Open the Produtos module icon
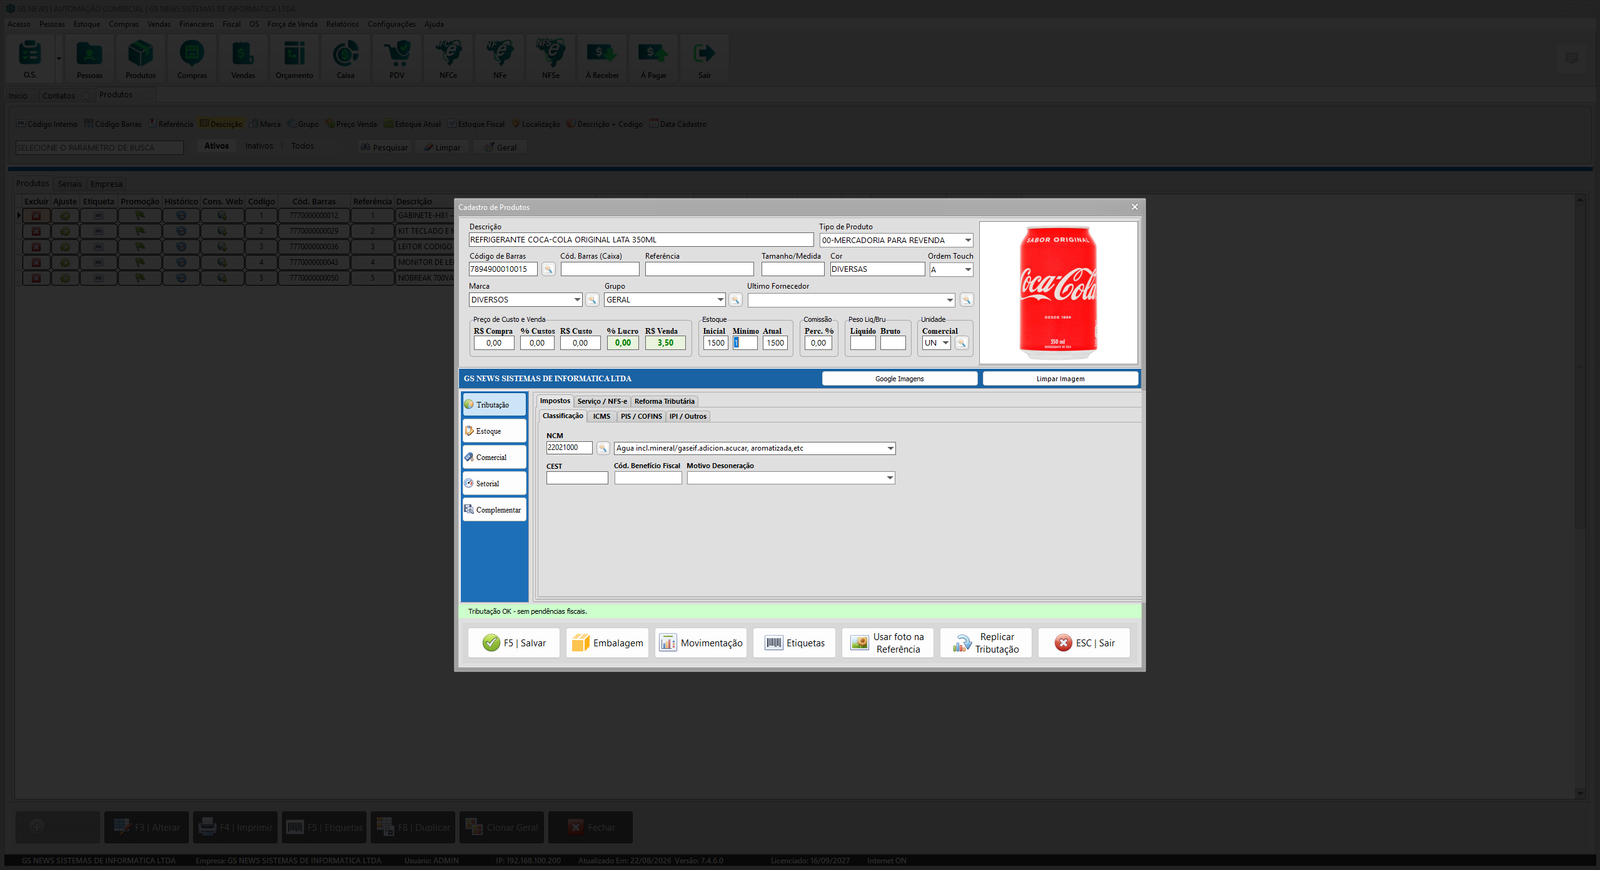 point(141,58)
